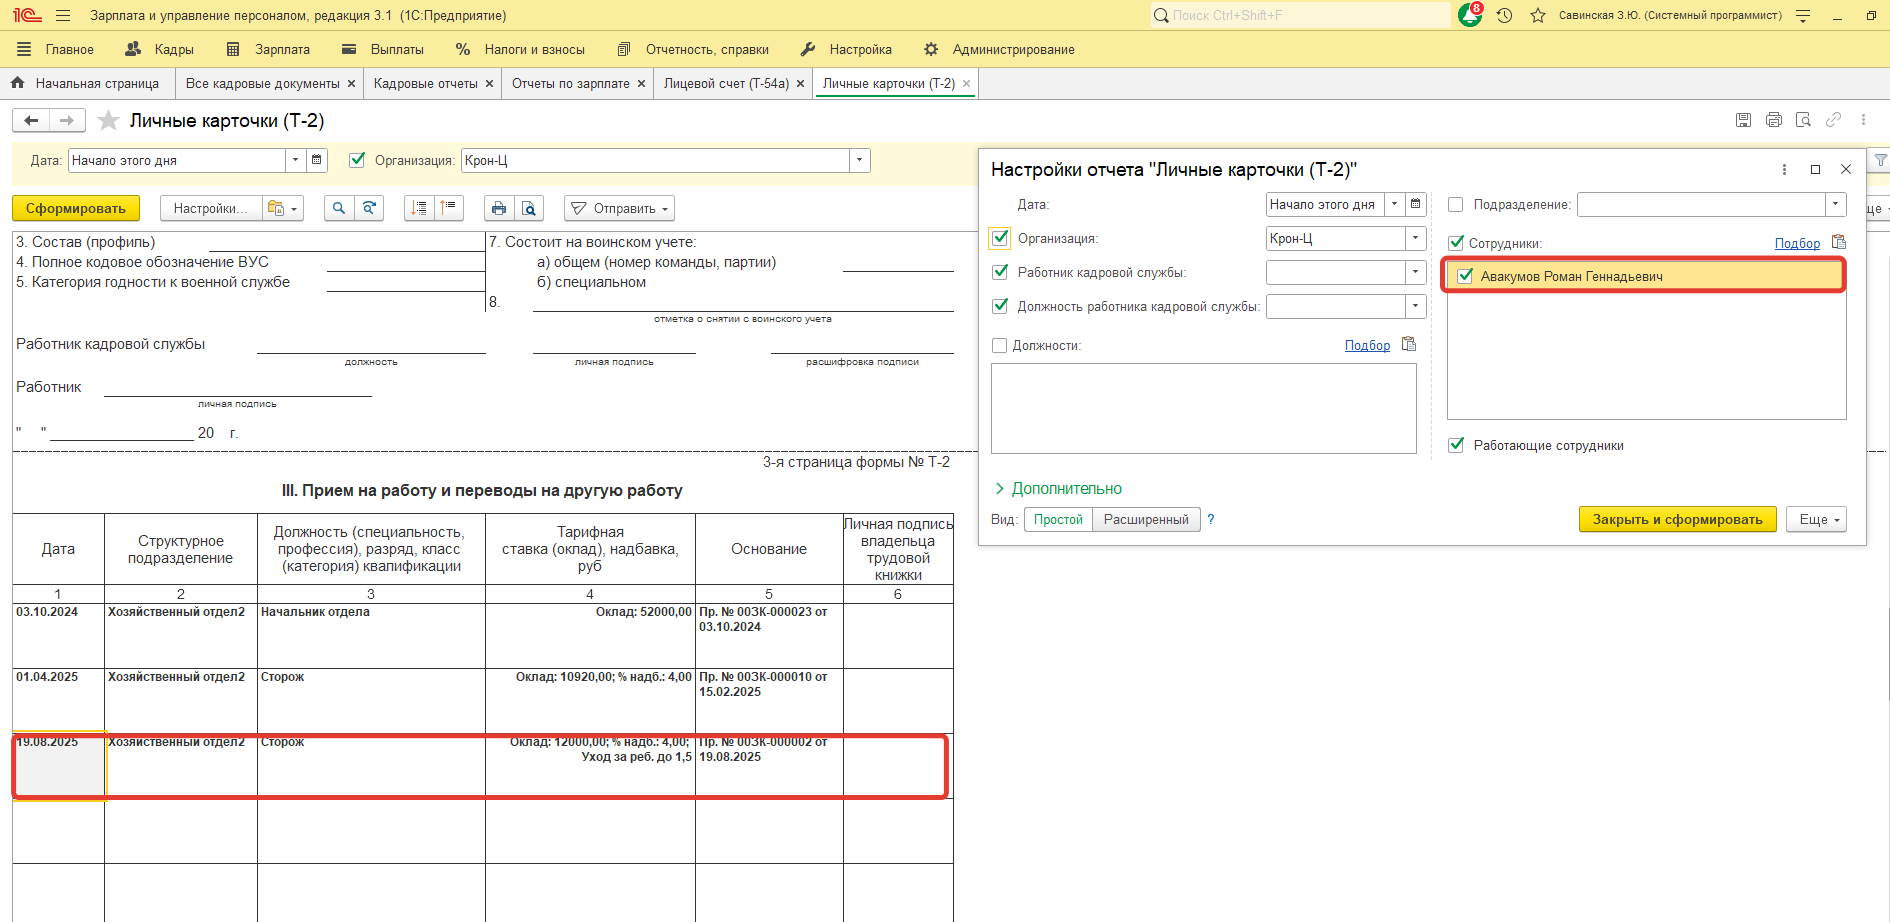Image resolution: width=1890 pixels, height=922 pixels.
Task: Open the history clock icon in title bar
Action: click(x=1504, y=15)
